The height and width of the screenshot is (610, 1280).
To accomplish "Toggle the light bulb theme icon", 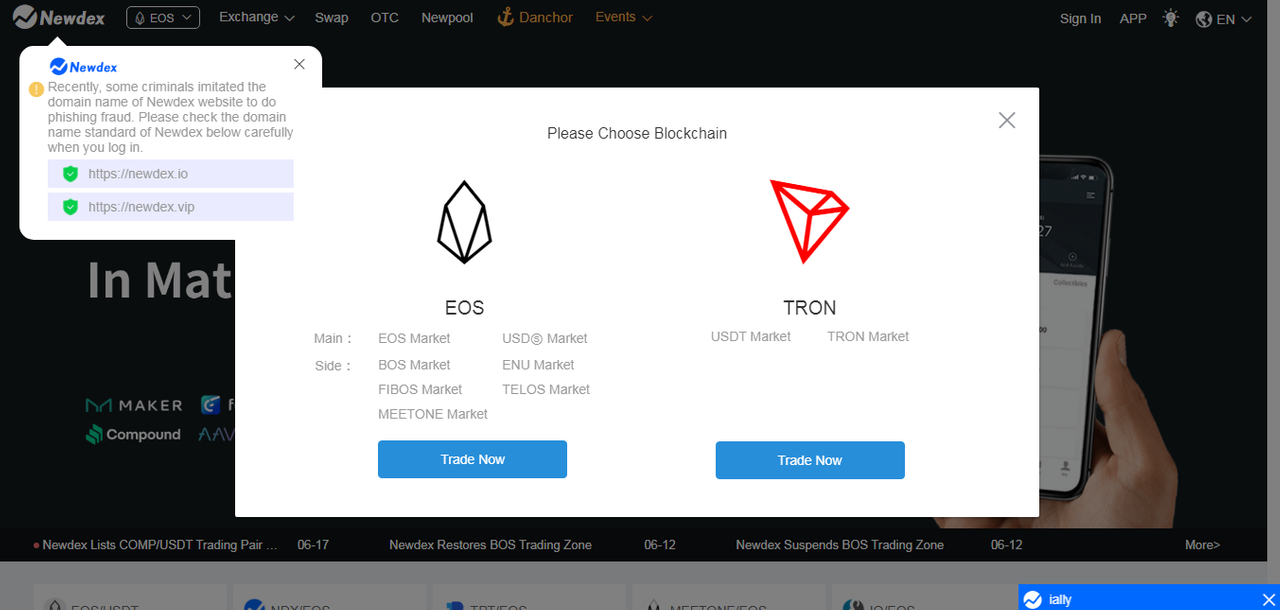I will point(1171,18).
